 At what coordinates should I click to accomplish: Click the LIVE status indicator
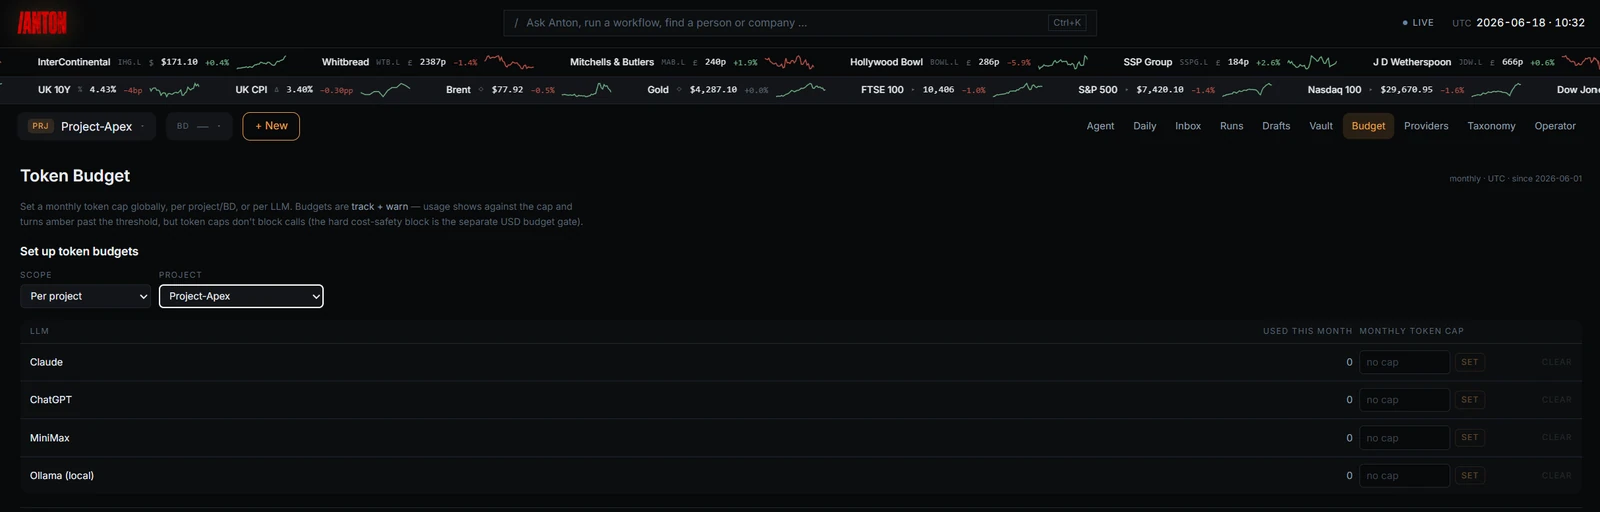pyautogui.click(x=1418, y=22)
